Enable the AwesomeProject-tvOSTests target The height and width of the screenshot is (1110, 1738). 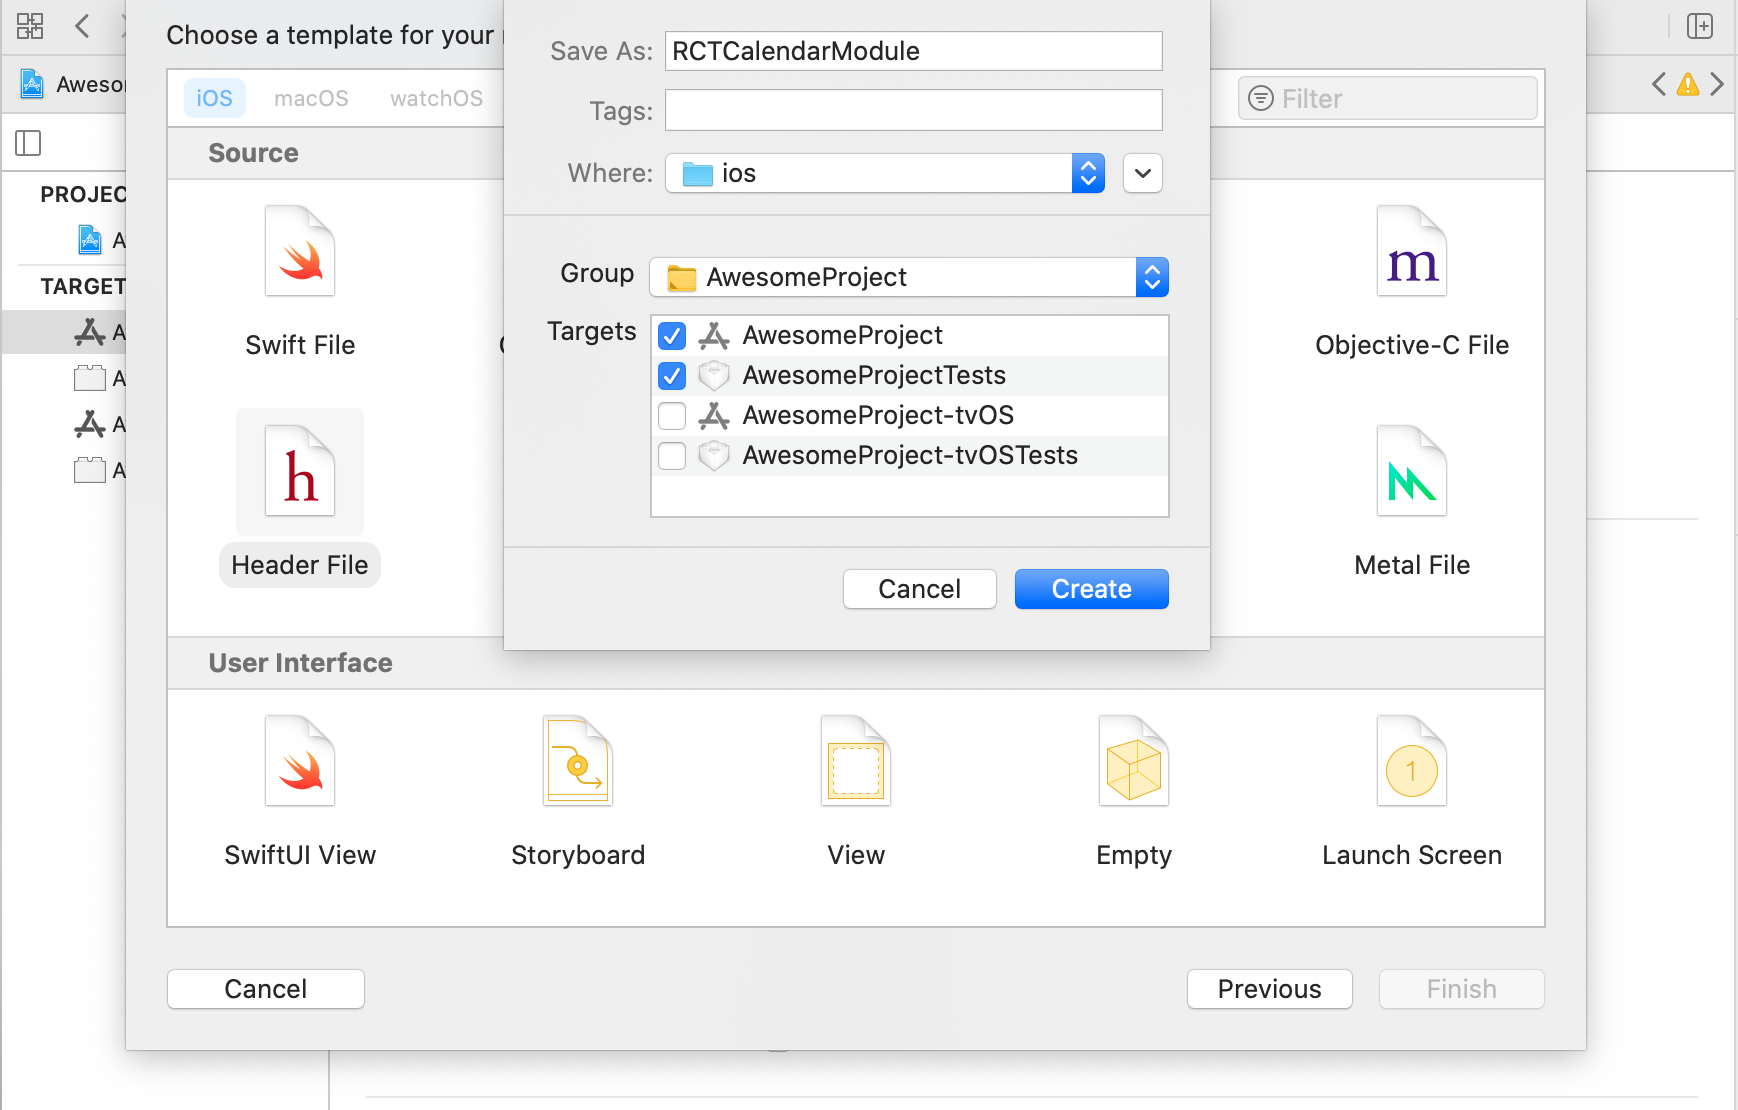671,455
